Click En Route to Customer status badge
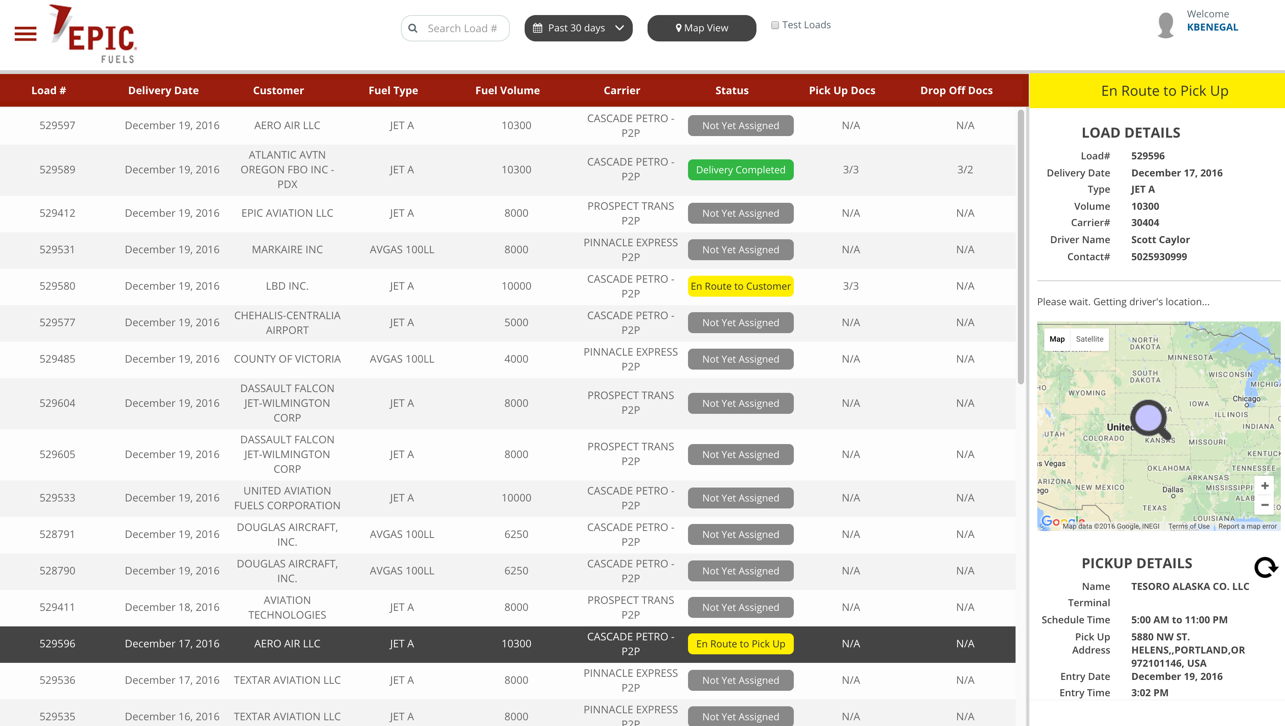The height and width of the screenshot is (726, 1285). [x=741, y=286]
